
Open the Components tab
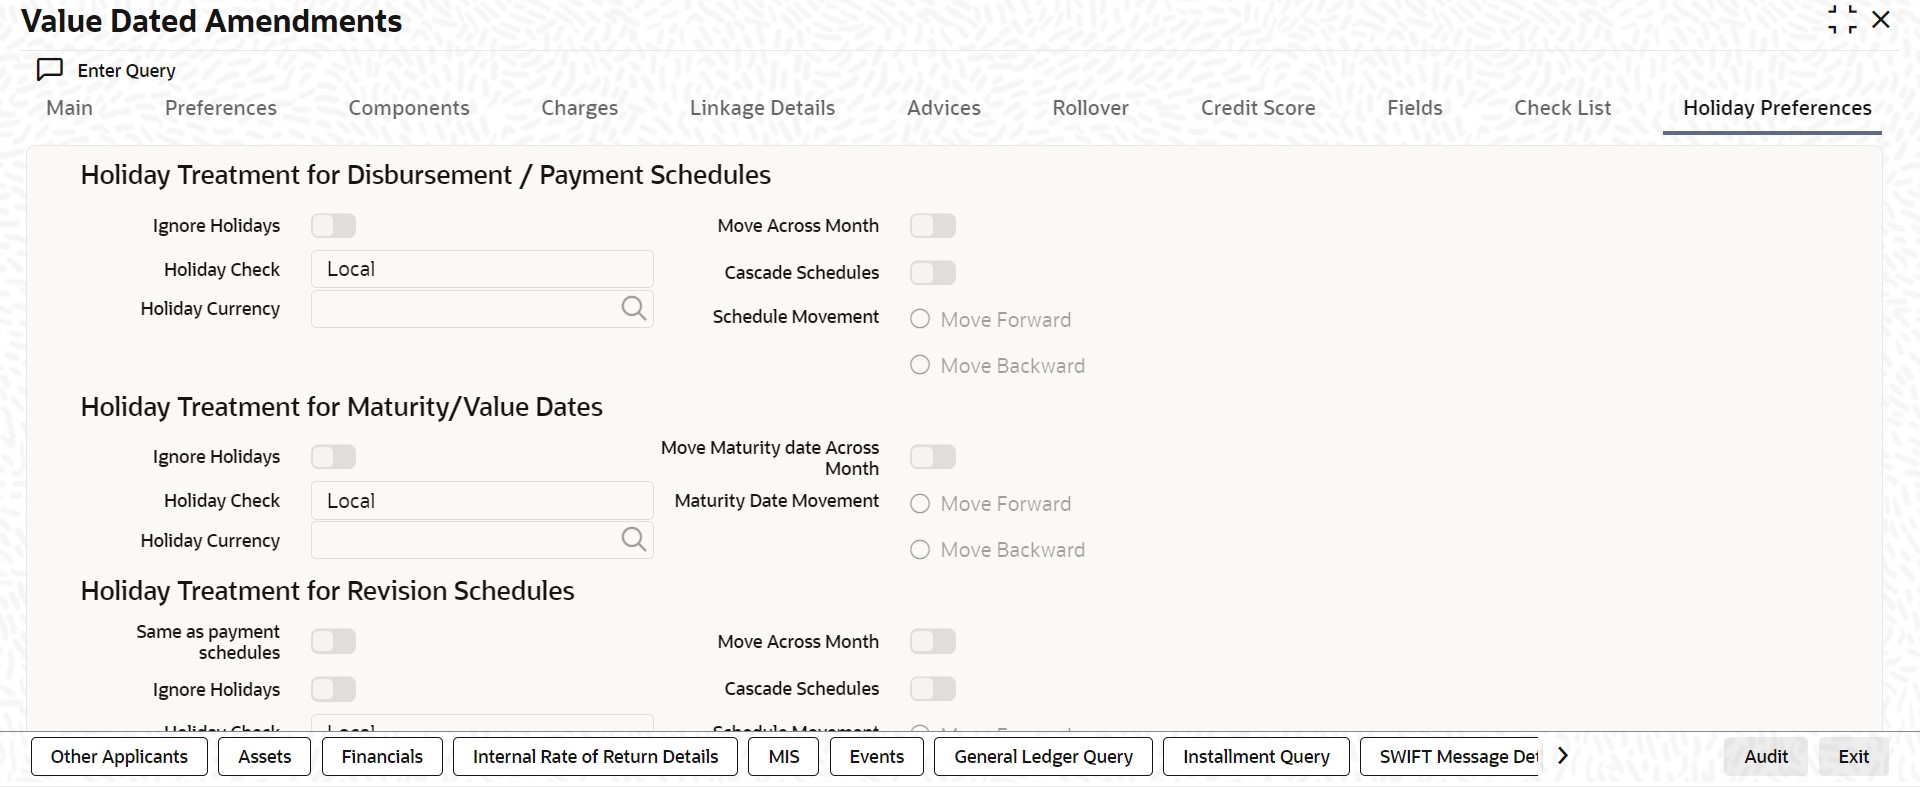(409, 108)
